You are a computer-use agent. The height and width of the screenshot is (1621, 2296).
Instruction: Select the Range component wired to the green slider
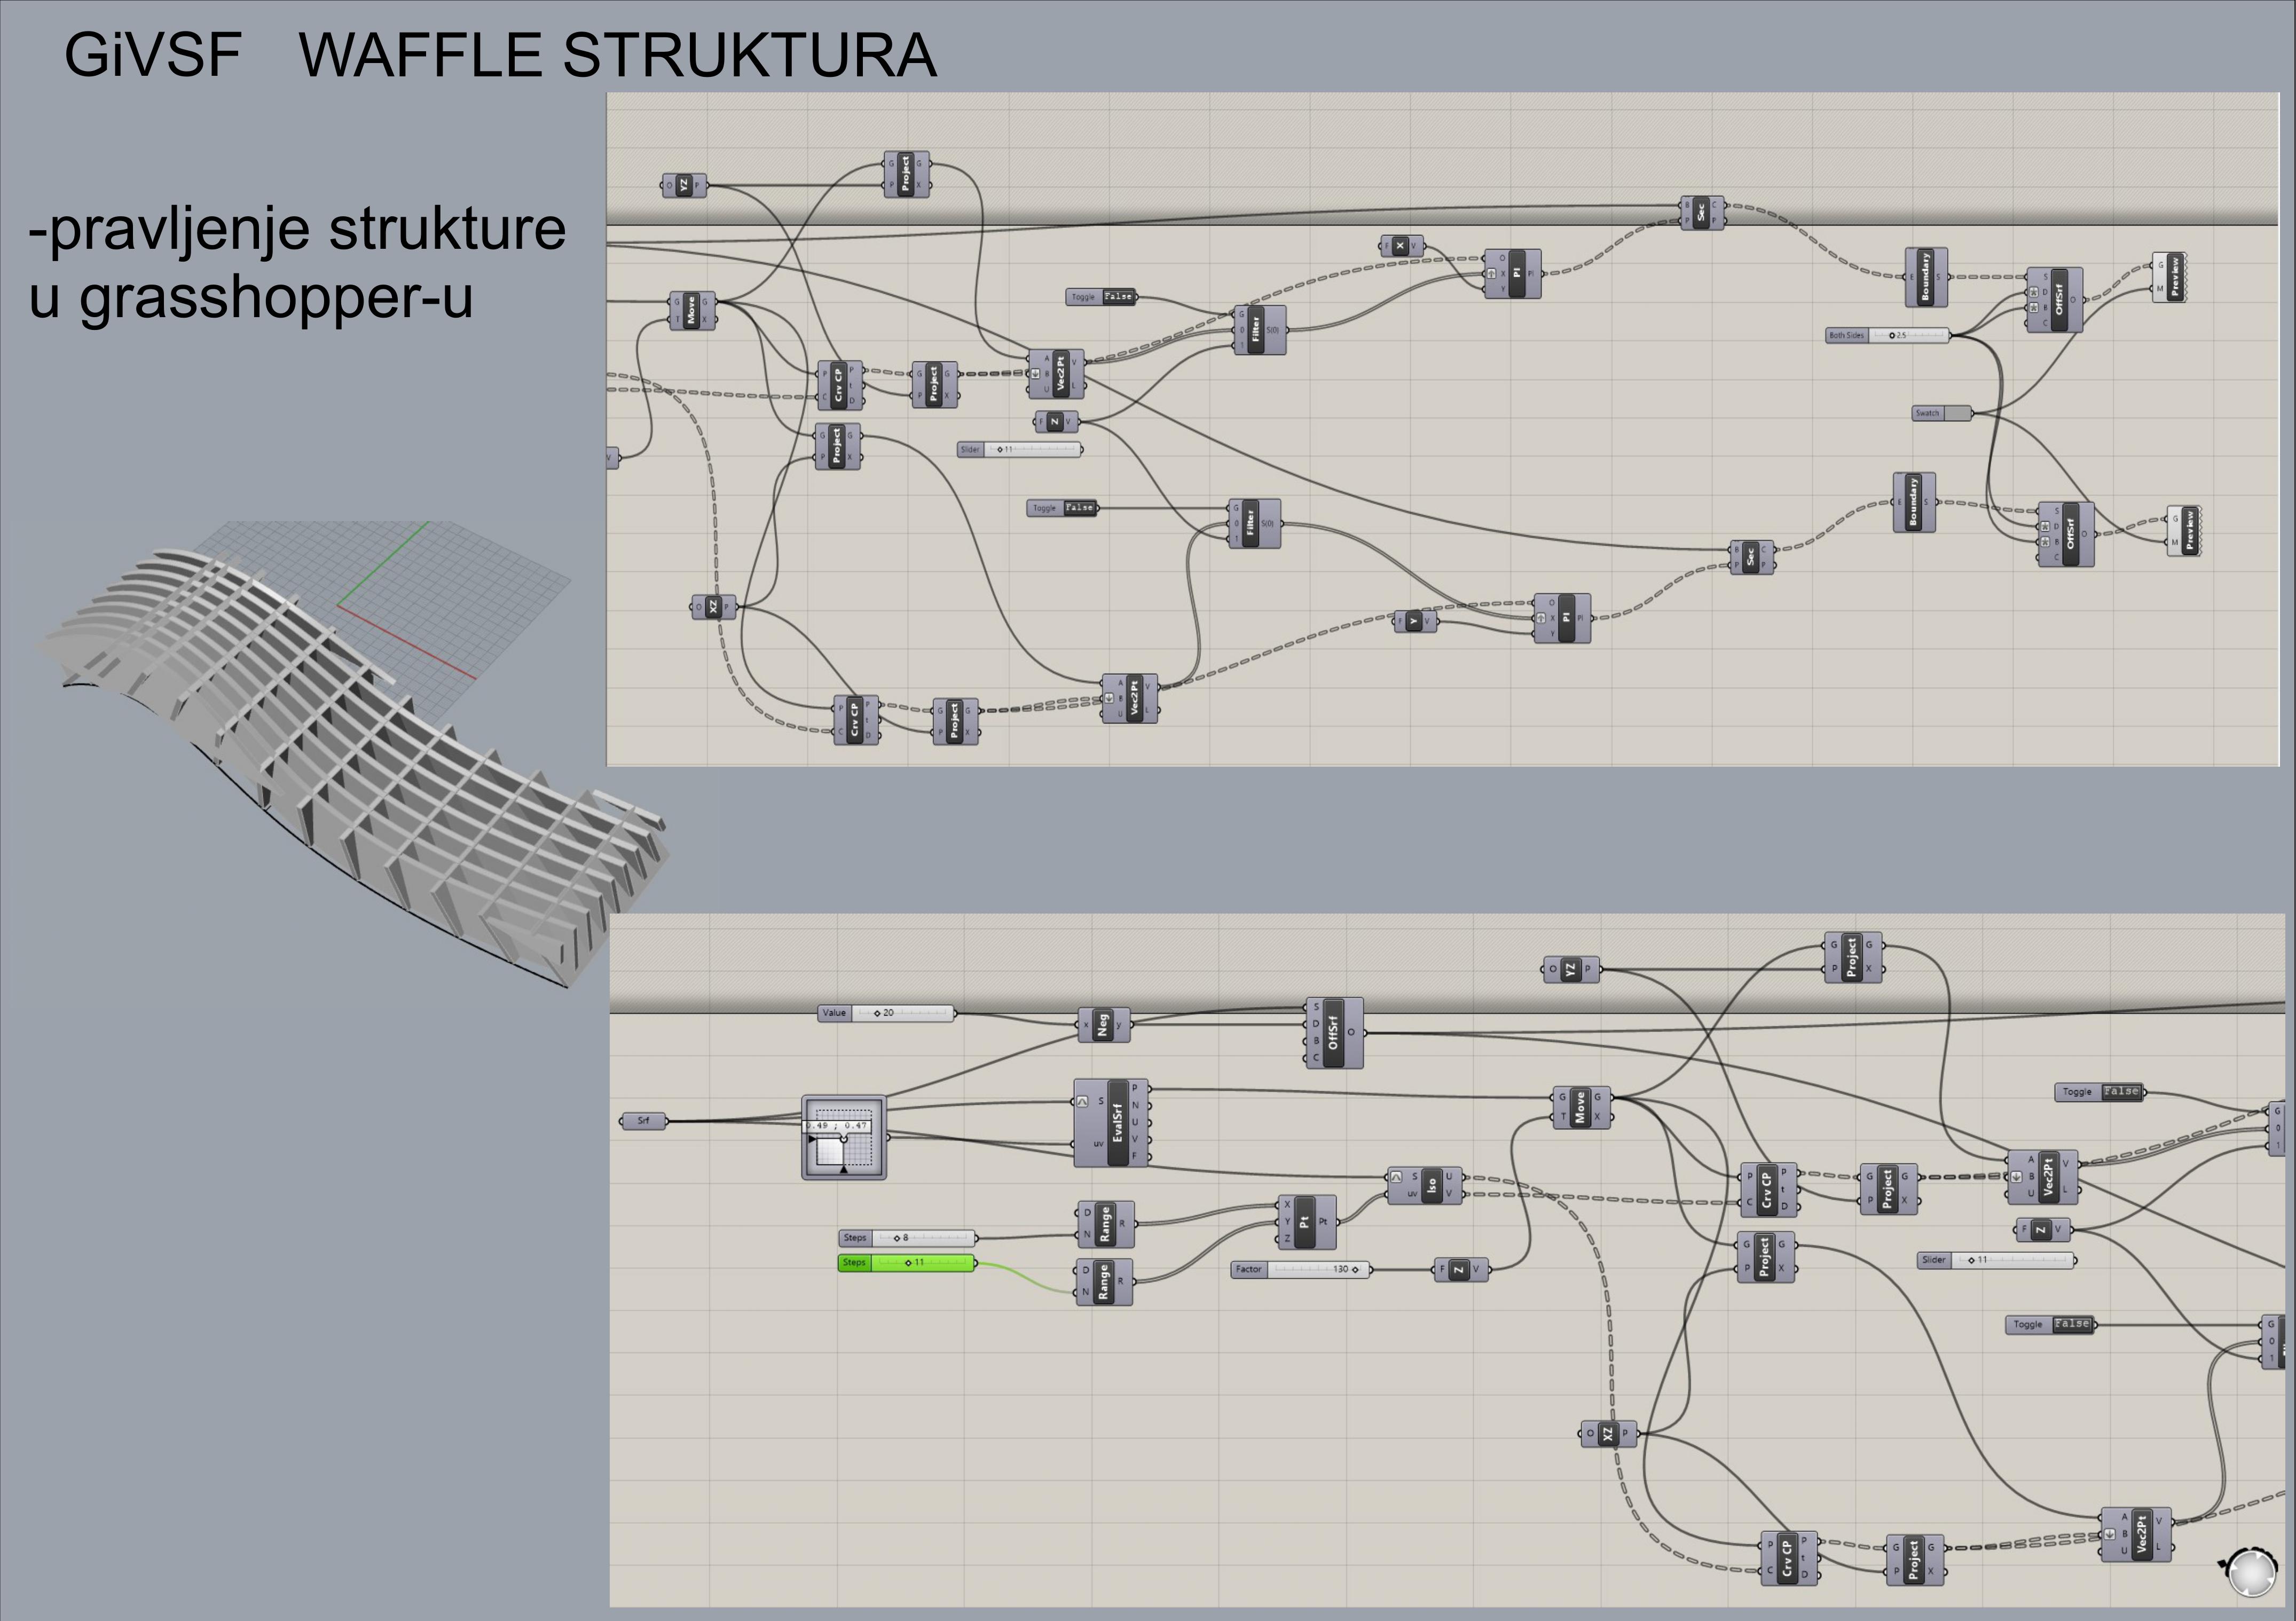1105,1282
